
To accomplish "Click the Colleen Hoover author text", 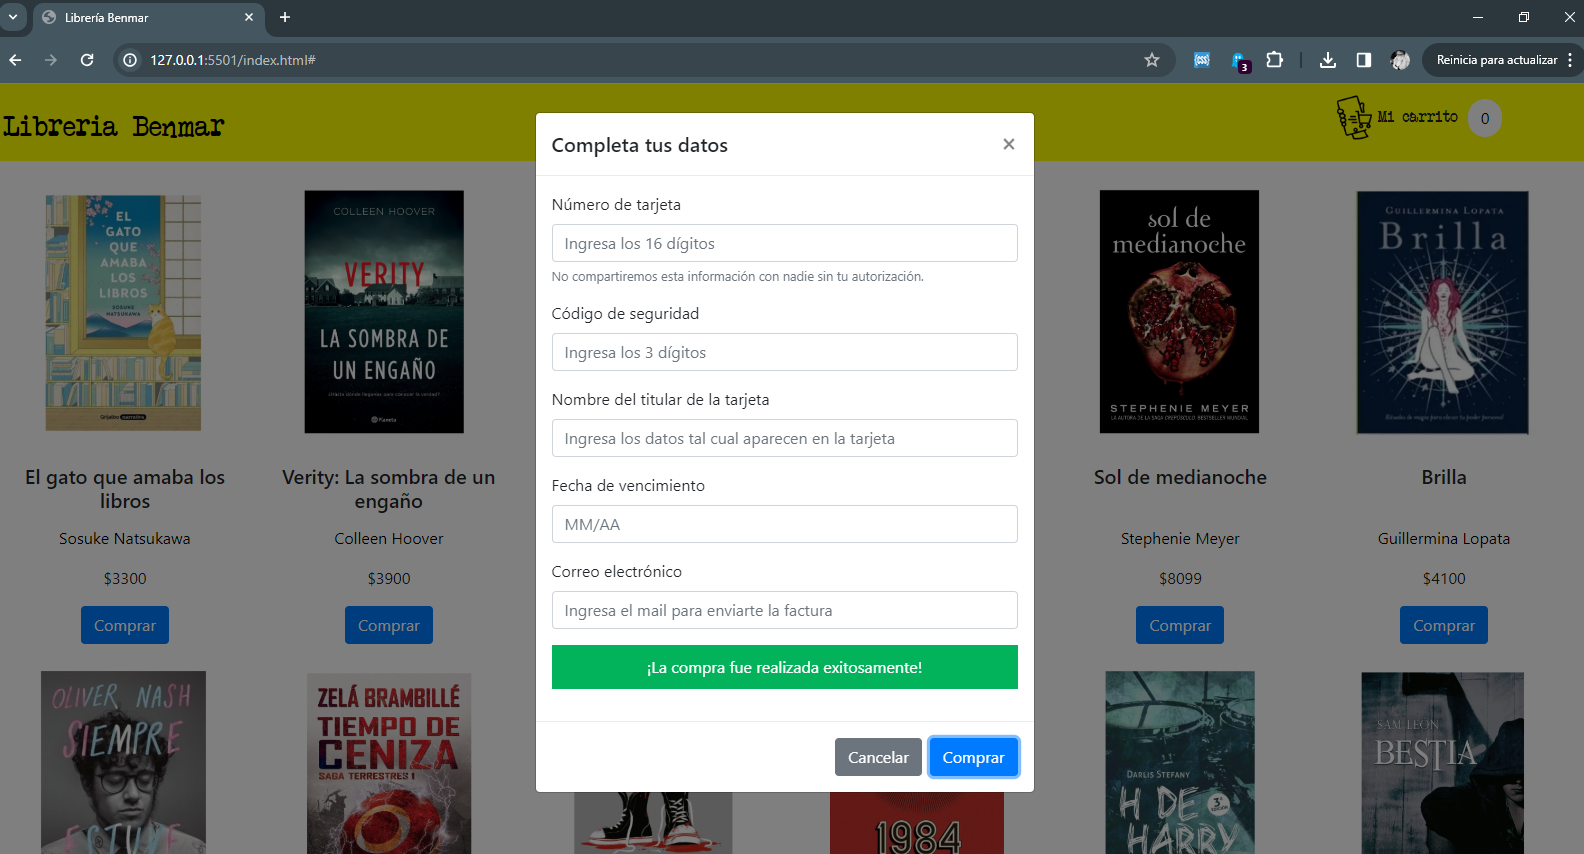I will click(x=389, y=538).
